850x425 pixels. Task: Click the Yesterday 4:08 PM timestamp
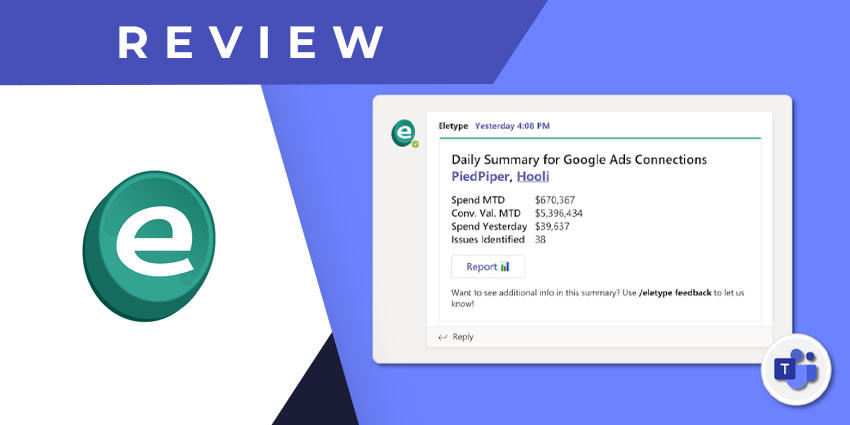[x=512, y=126]
